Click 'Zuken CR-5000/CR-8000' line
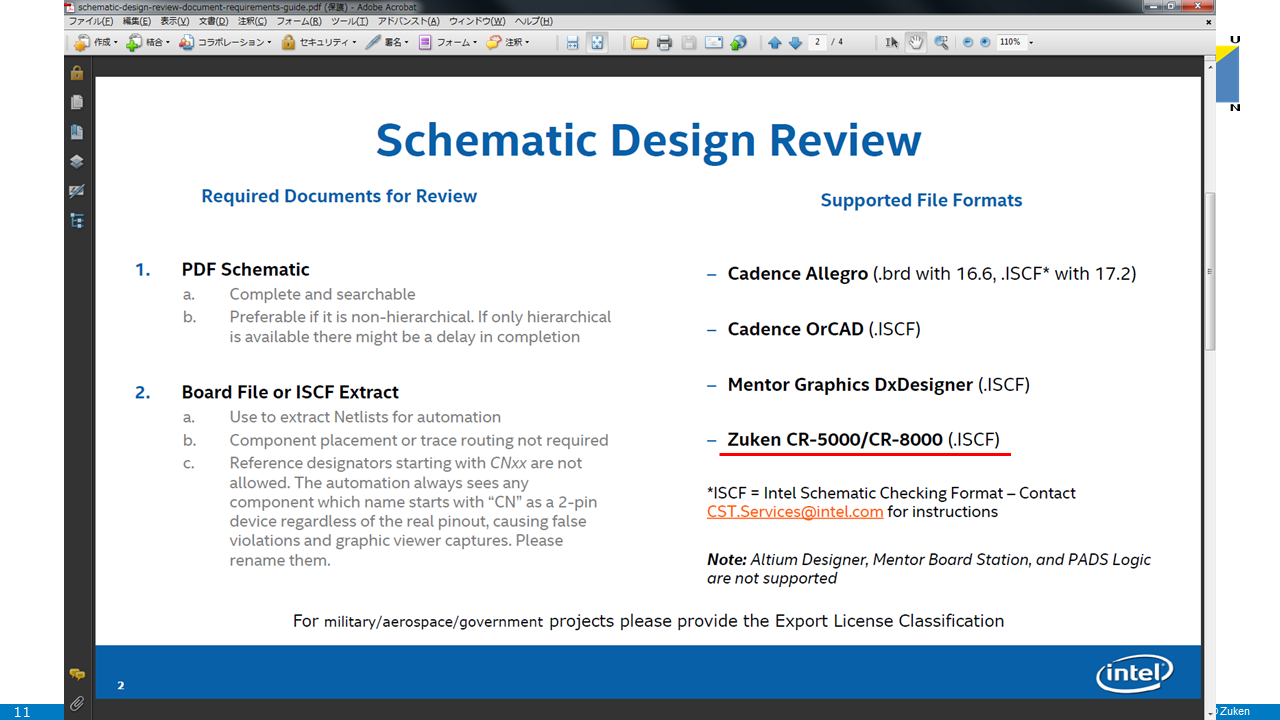This screenshot has width=1280, height=720. 863,440
